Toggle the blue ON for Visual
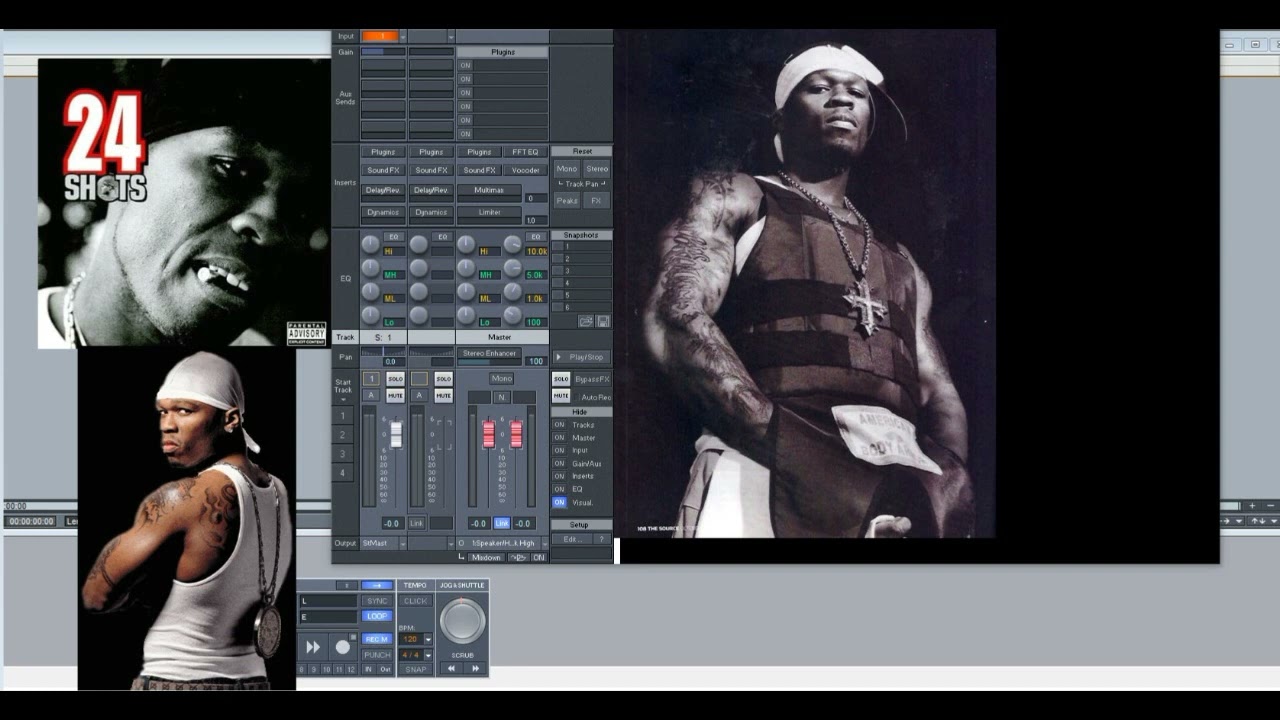The height and width of the screenshot is (720, 1280). coord(559,502)
